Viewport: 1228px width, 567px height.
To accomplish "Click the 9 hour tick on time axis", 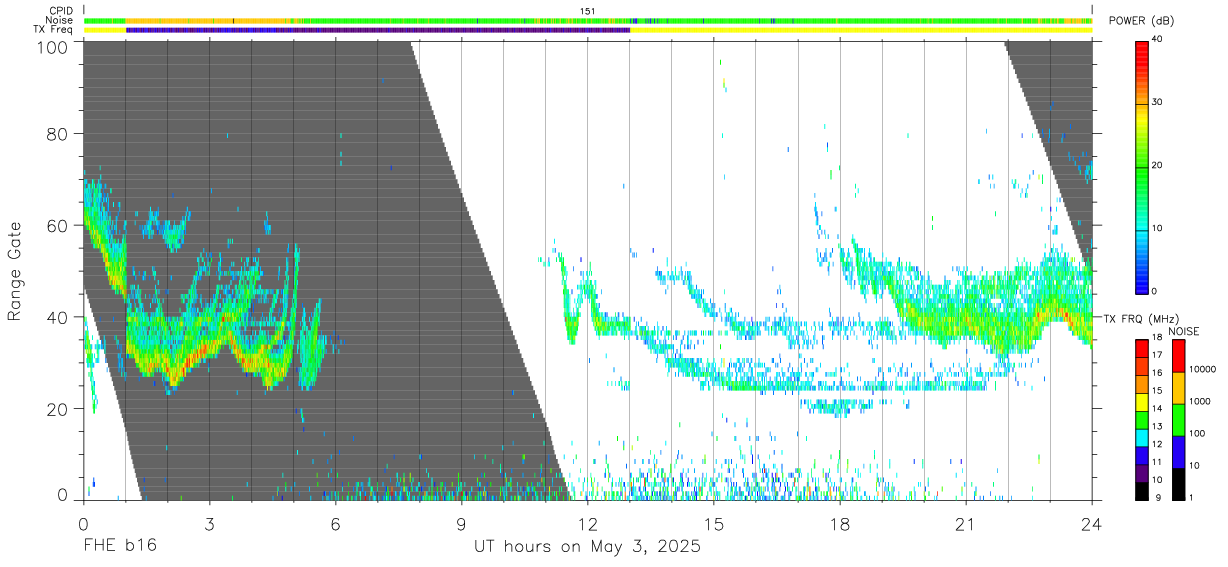I will pos(461,524).
